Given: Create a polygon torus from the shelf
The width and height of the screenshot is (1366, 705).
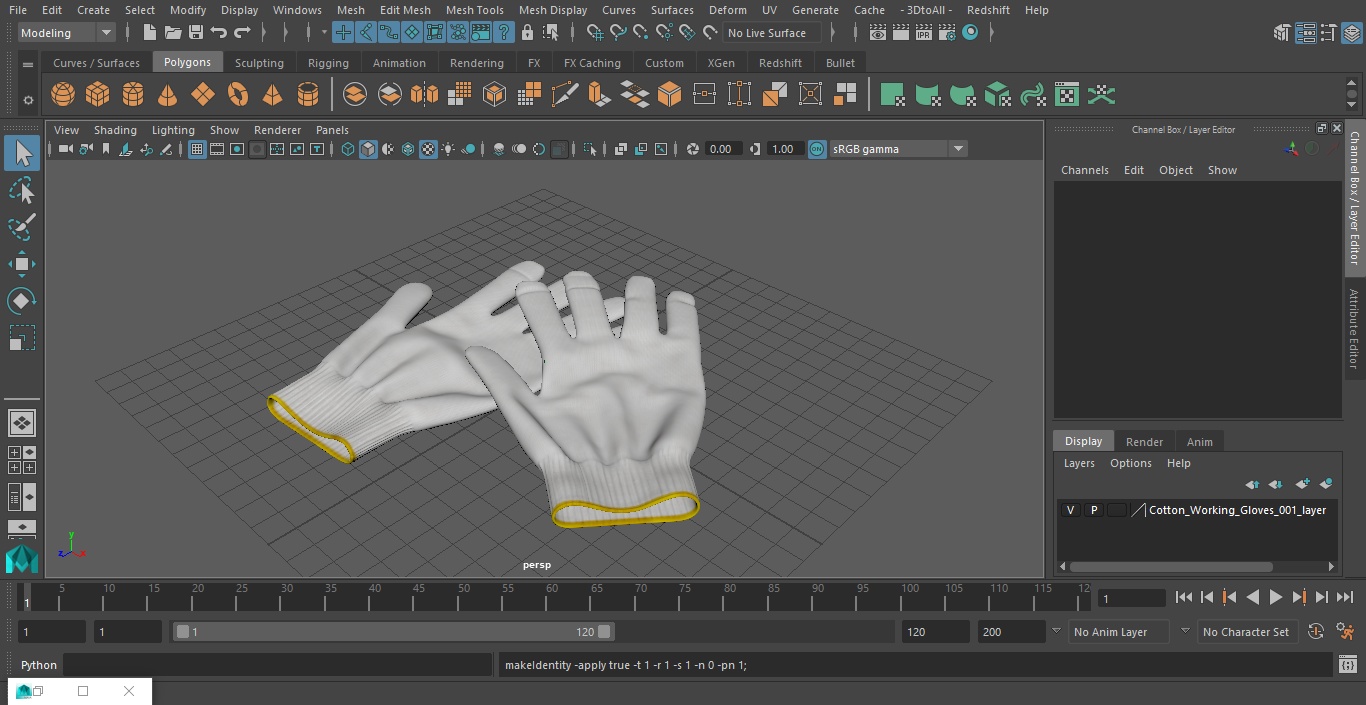Looking at the screenshot, I should click(238, 95).
